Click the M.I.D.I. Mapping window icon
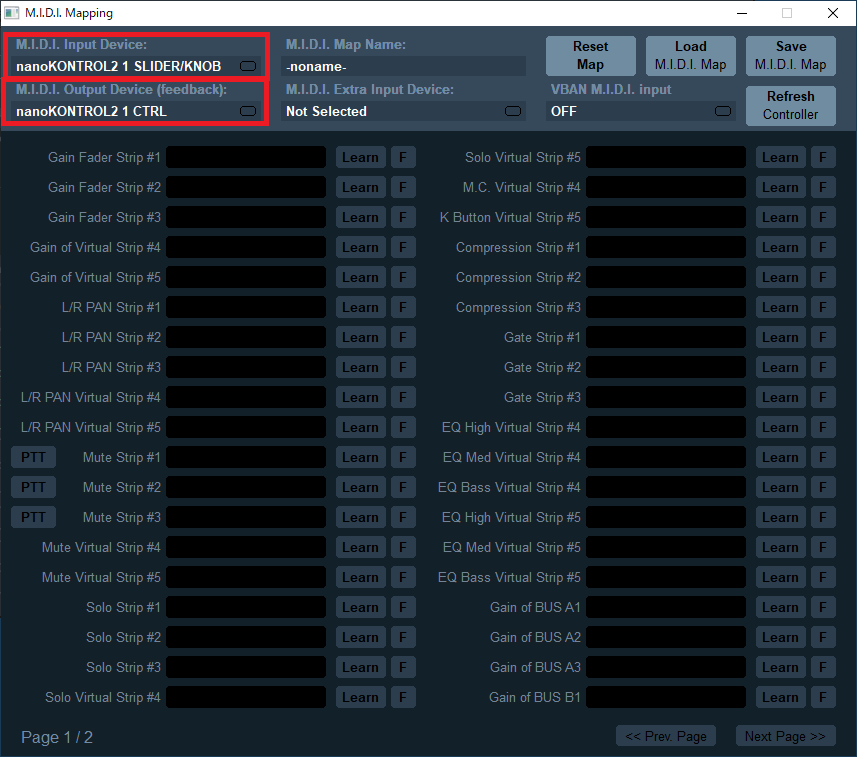This screenshot has width=857, height=757. click(11, 13)
